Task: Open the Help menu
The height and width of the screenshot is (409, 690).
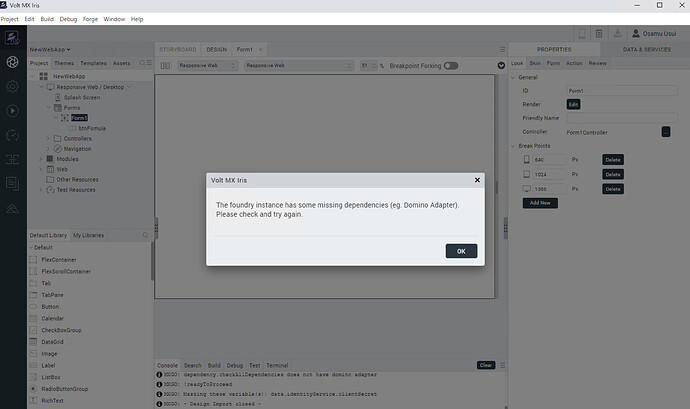Action: point(137,19)
